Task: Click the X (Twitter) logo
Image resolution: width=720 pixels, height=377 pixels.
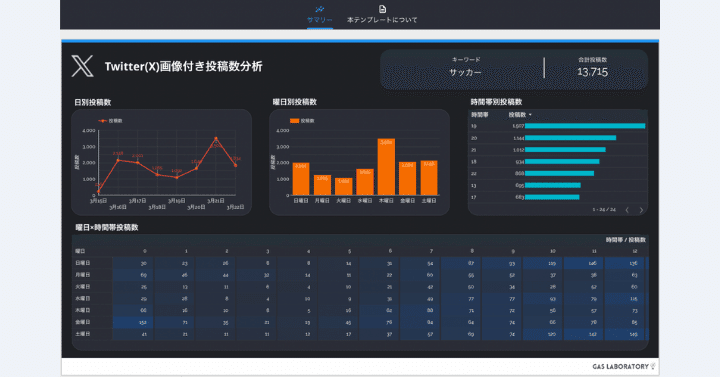Action: [x=83, y=66]
